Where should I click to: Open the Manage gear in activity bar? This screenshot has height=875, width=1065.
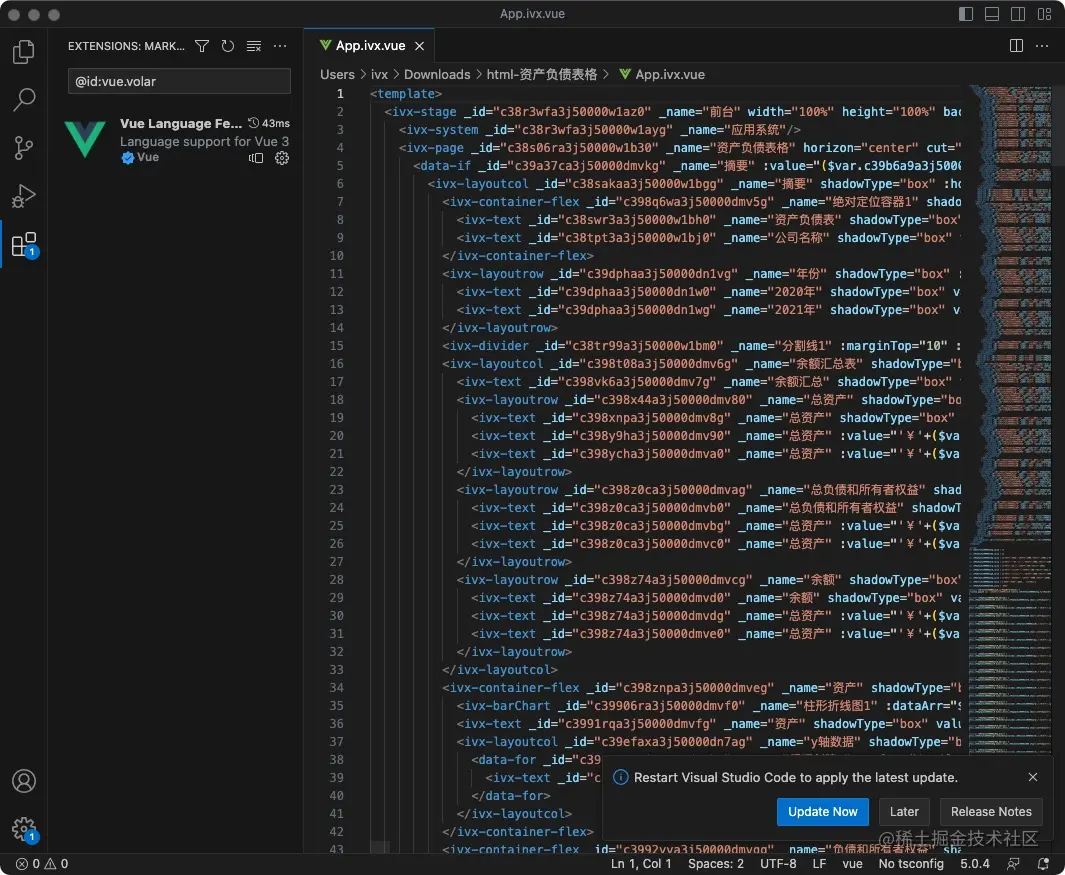click(24, 829)
